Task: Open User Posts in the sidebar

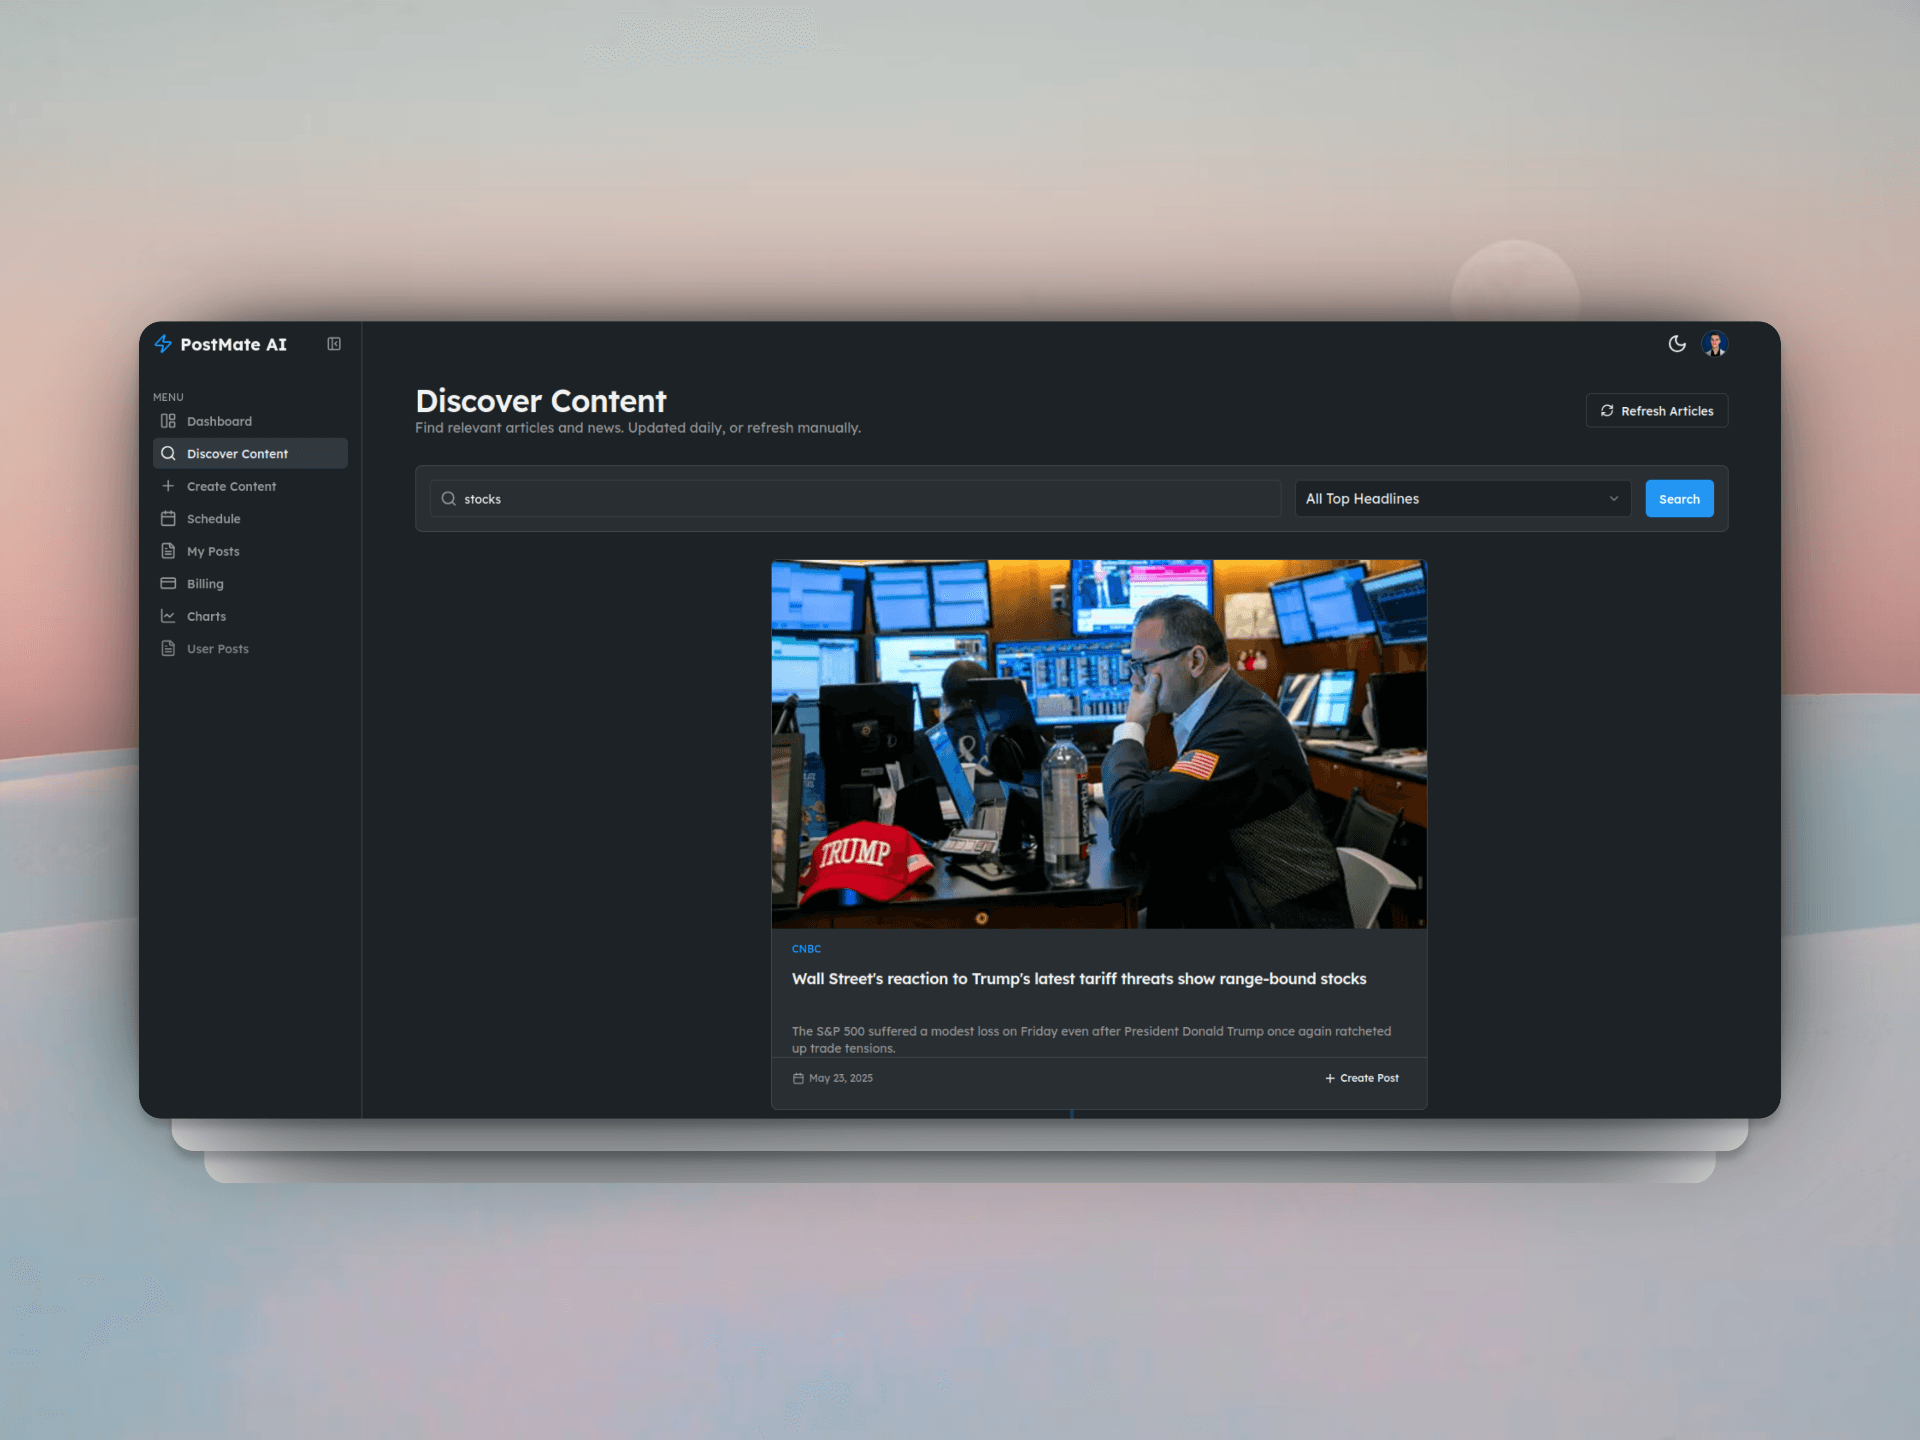Action: point(250,648)
